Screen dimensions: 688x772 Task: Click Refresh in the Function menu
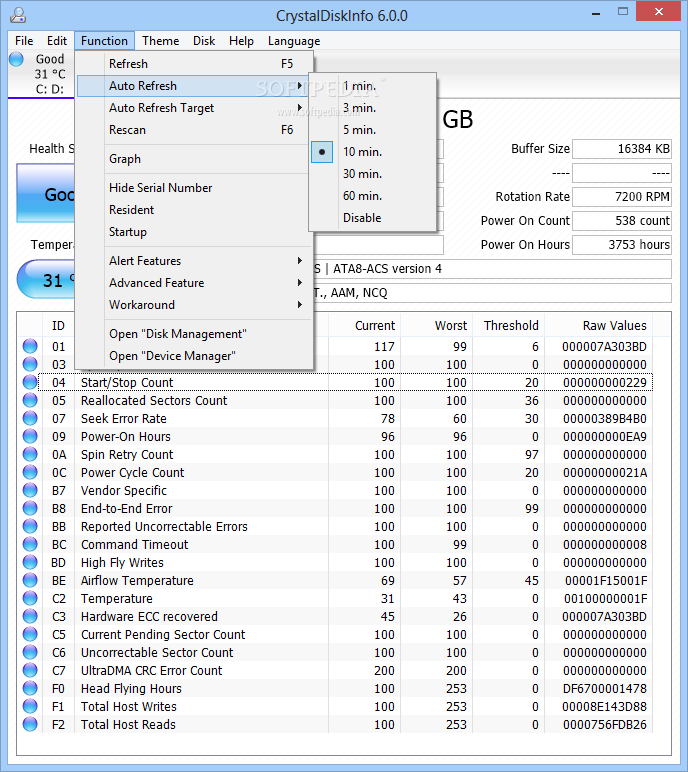coord(194,64)
